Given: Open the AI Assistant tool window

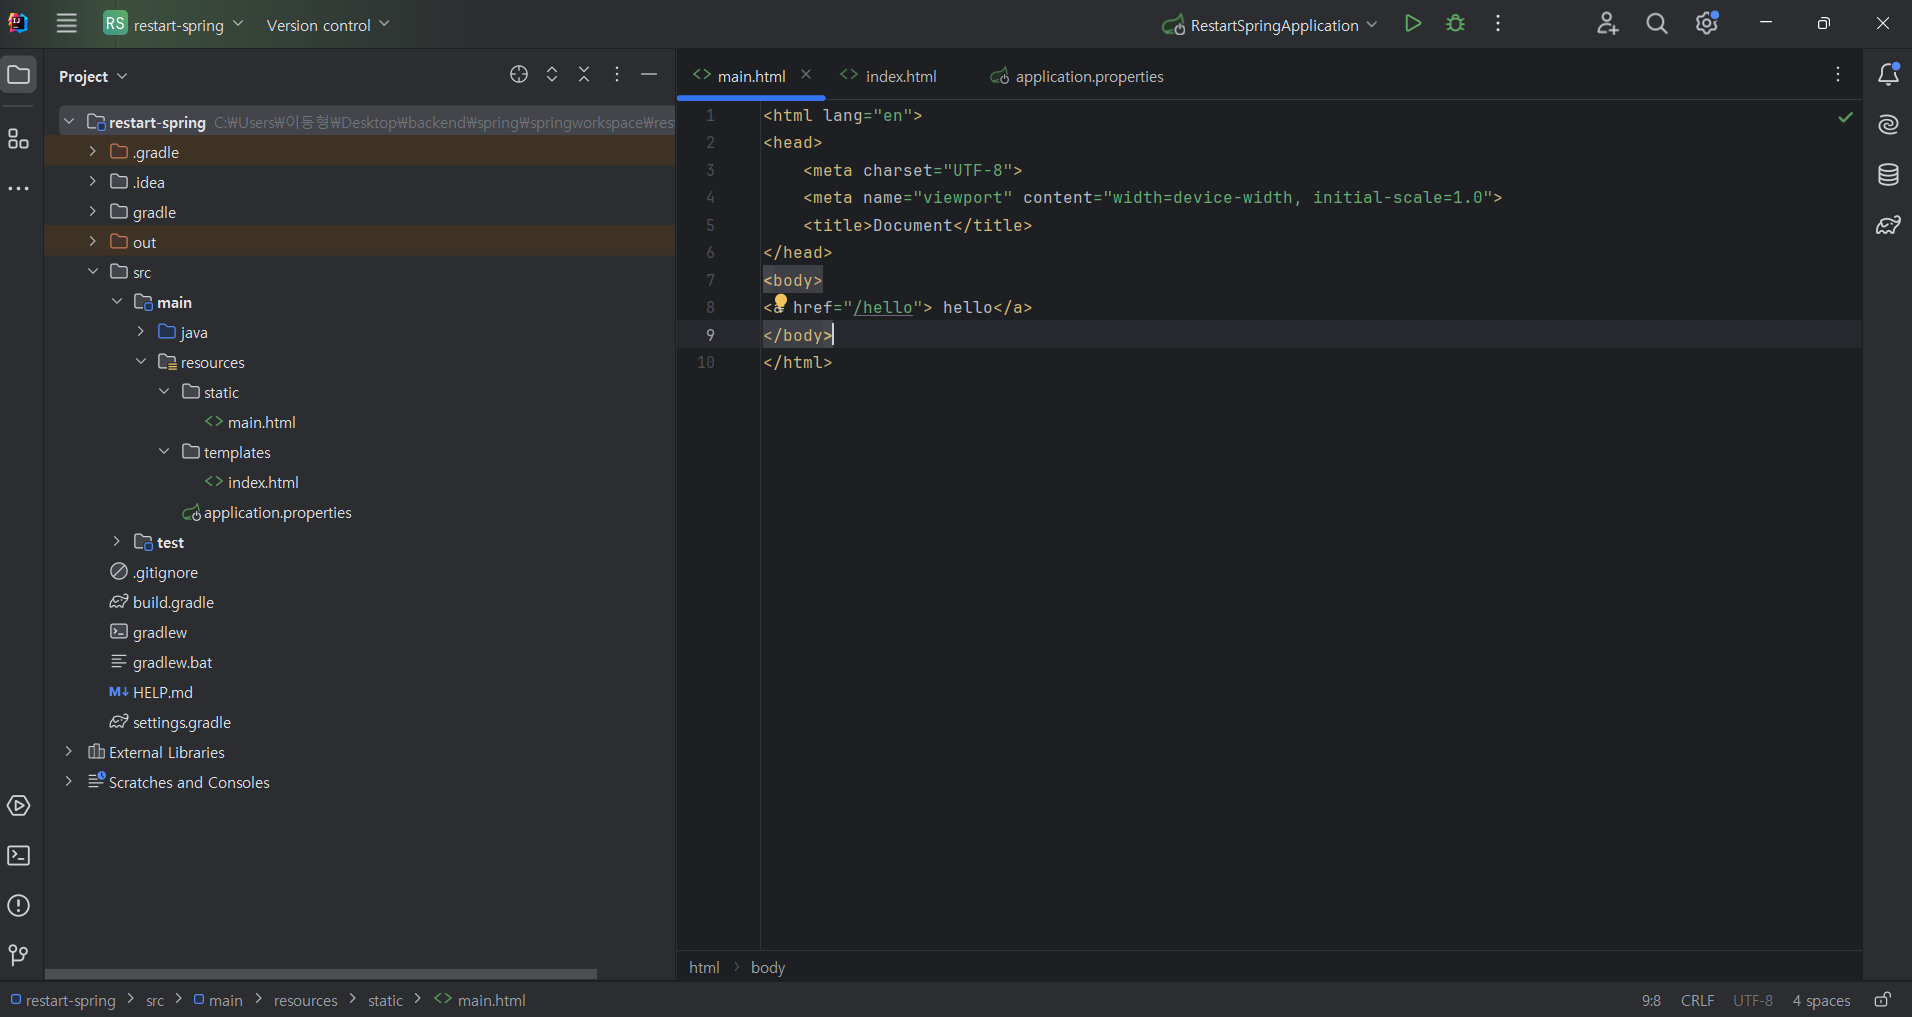Looking at the screenshot, I should (1888, 125).
